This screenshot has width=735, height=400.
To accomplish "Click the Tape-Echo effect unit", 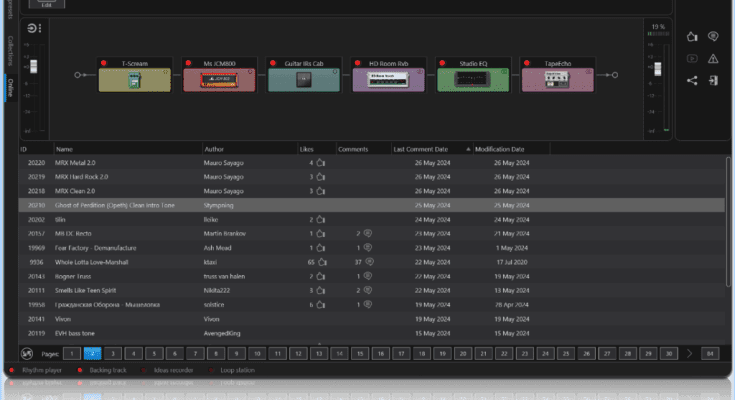I will (558, 80).
